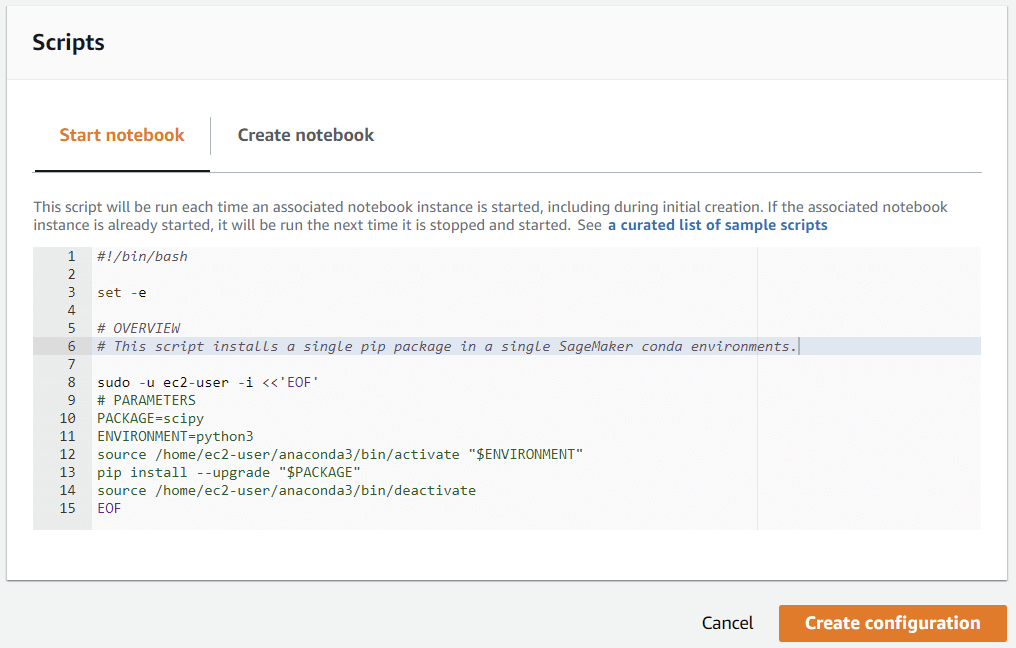Screen dimensions: 1016x648
Task: Click the Create configuration button
Action: tap(892, 623)
